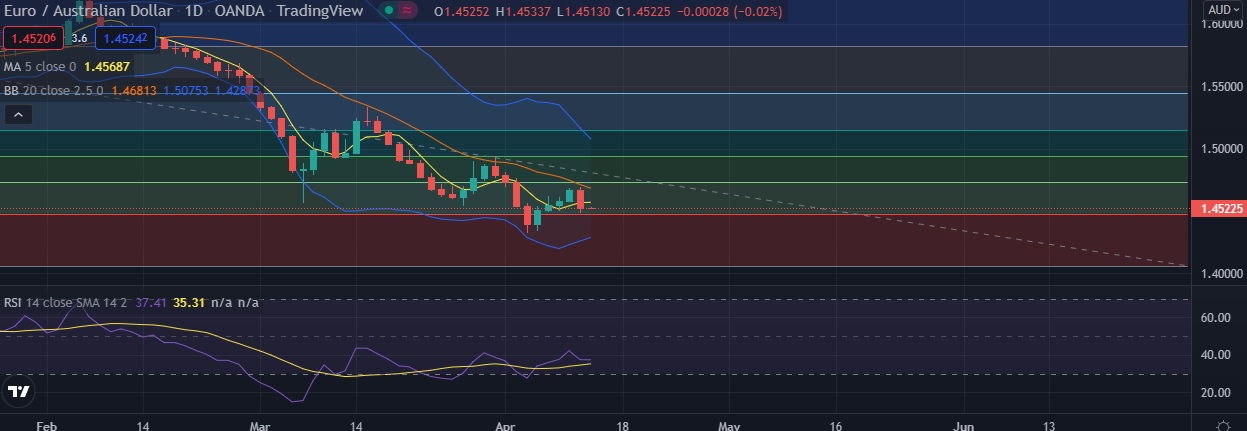Click the 13 date label on the time axis
Screen dimensions: 1247x431
[1048, 426]
